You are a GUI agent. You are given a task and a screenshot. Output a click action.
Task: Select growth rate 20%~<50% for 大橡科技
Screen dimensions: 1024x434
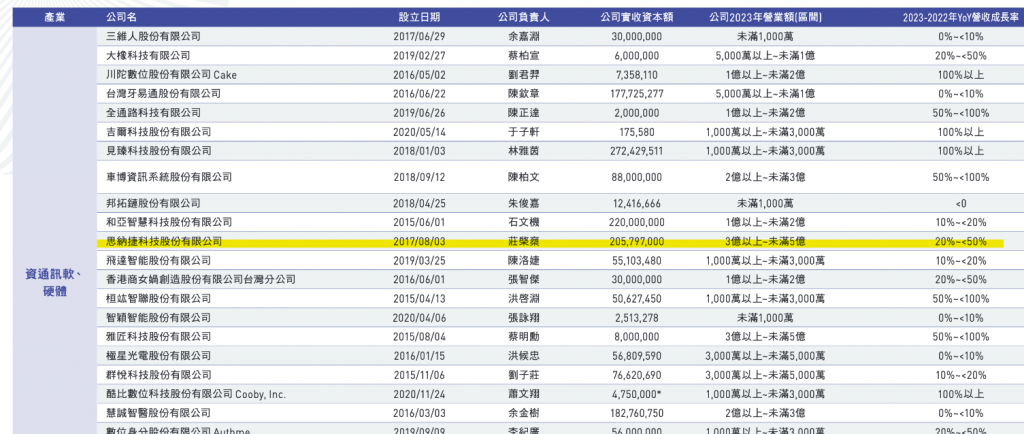click(x=961, y=55)
